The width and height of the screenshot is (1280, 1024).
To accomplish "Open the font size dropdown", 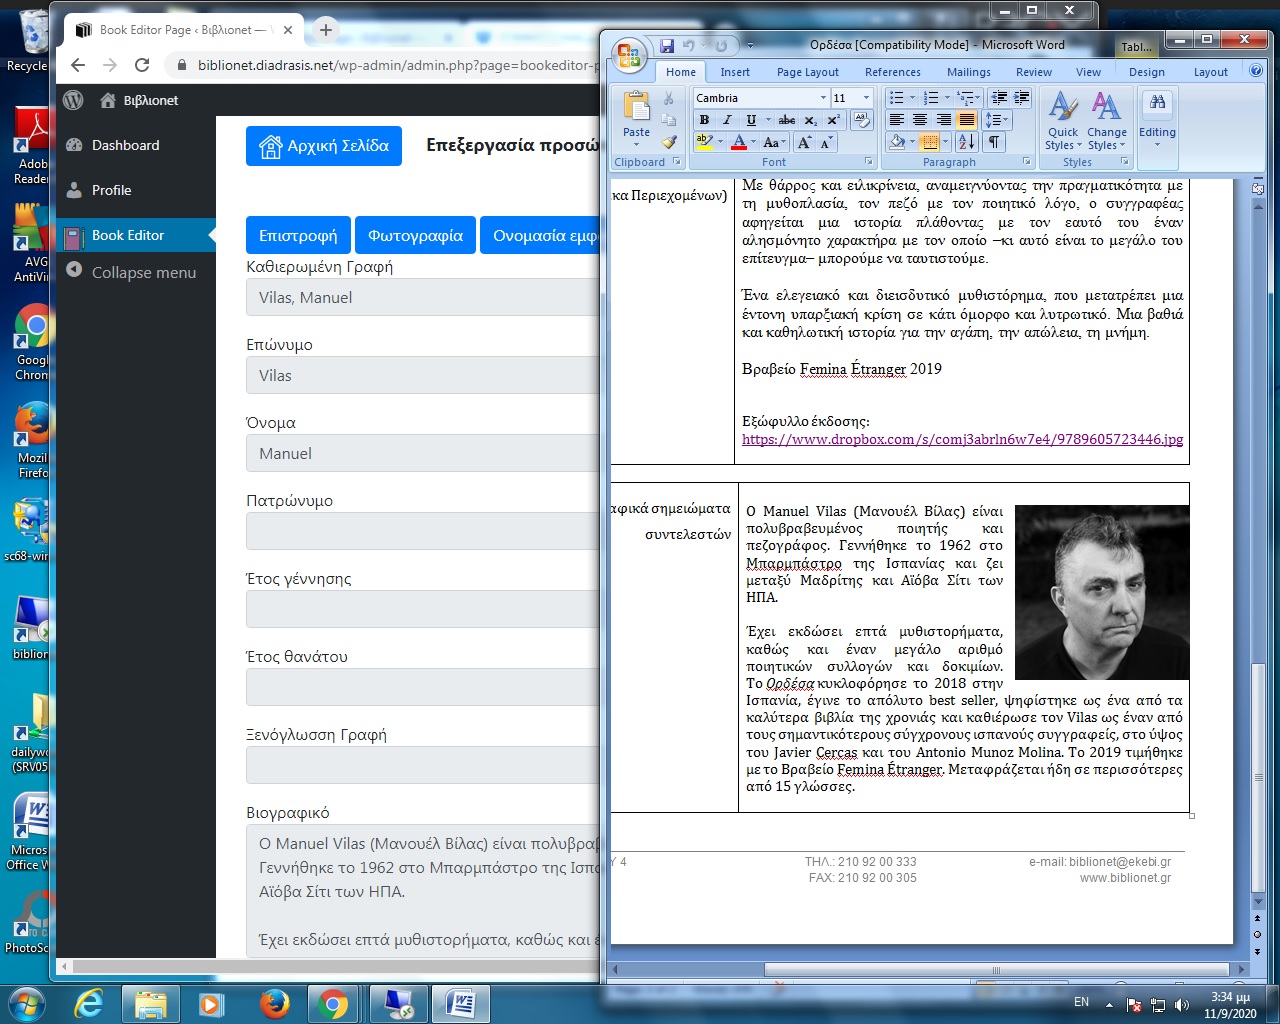I will [x=866, y=98].
